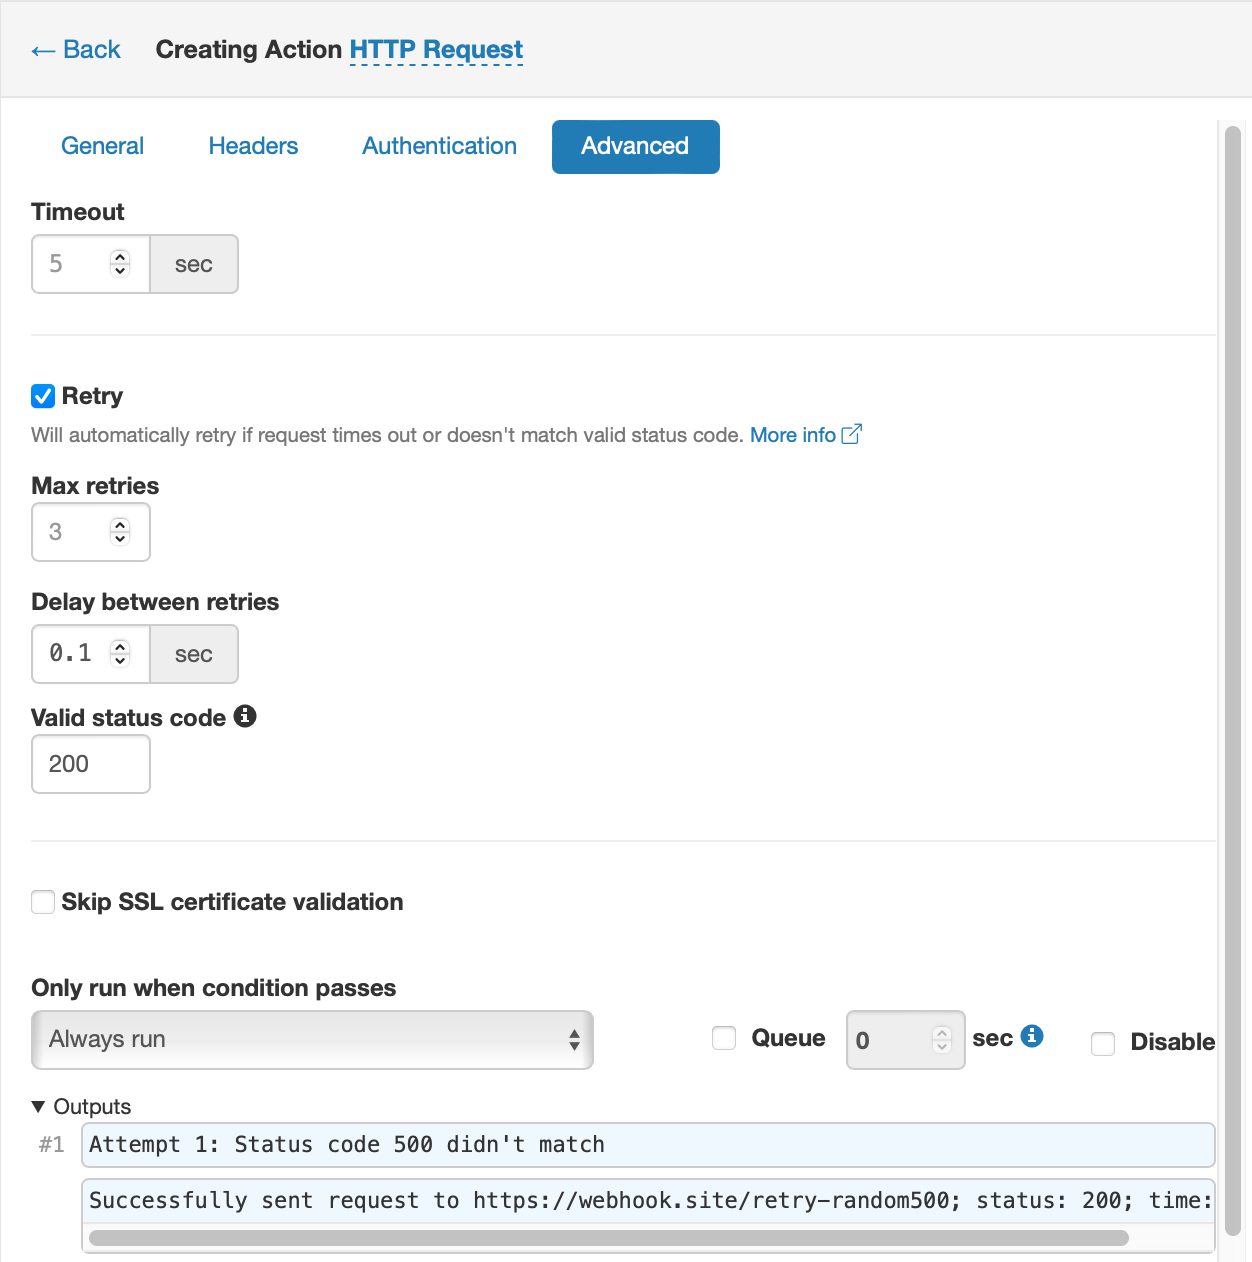Enable Skip SSL certificate validation
1252x1262 pixels.
click(43, 902)
